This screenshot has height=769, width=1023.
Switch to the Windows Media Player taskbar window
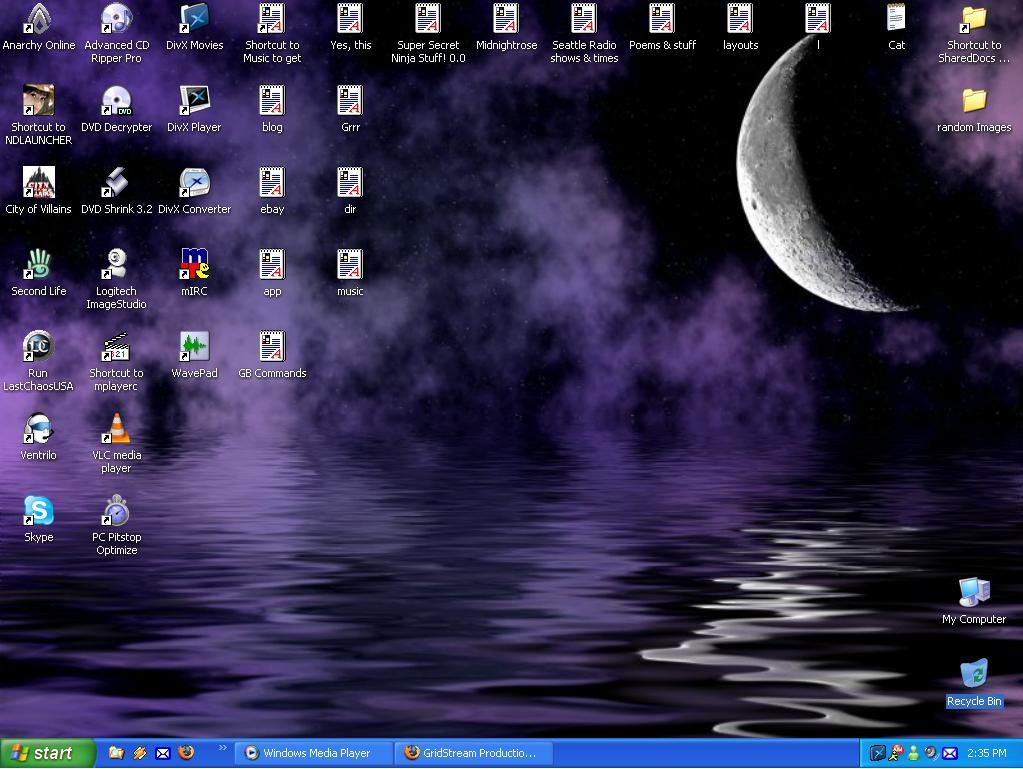(x=312, y=753)
